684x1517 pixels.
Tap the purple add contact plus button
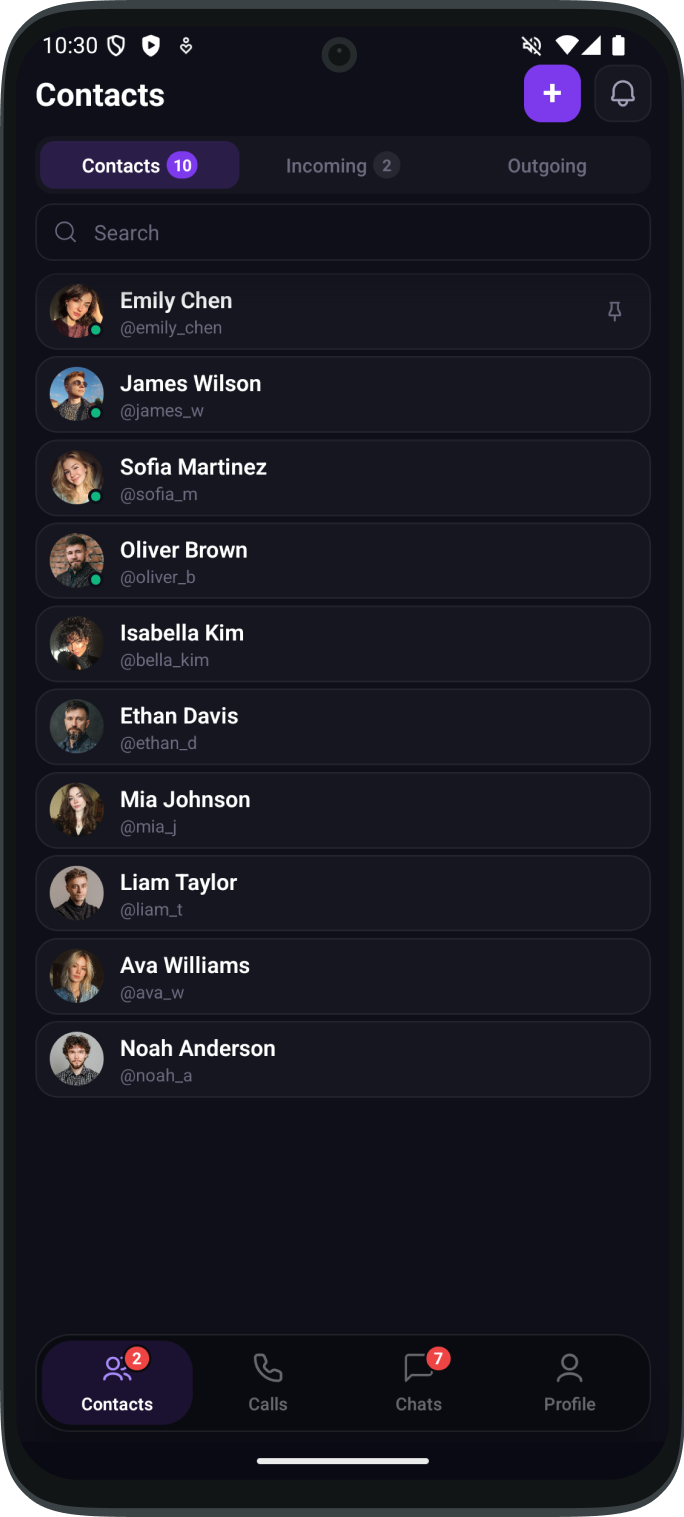[552, 94]
